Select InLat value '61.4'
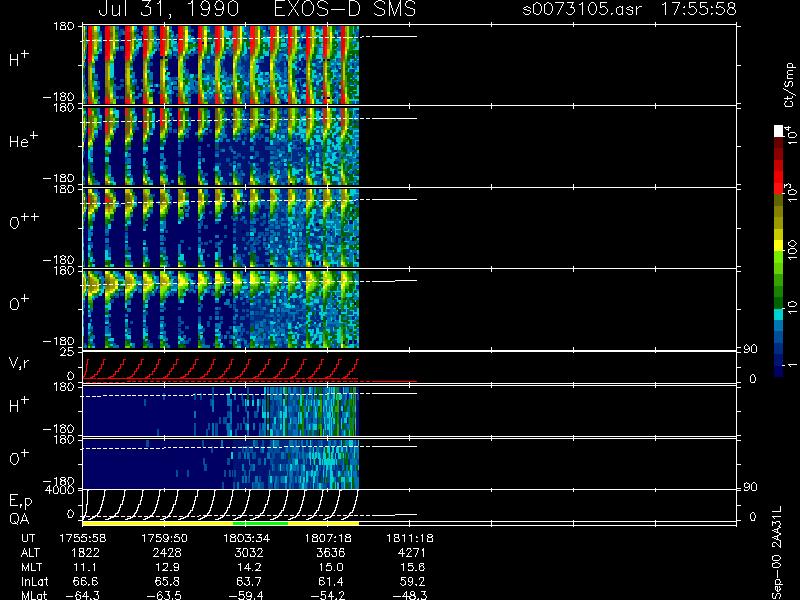Image resolution: width=800 pixels, height=600 pixels. click(x=331, y=582)
